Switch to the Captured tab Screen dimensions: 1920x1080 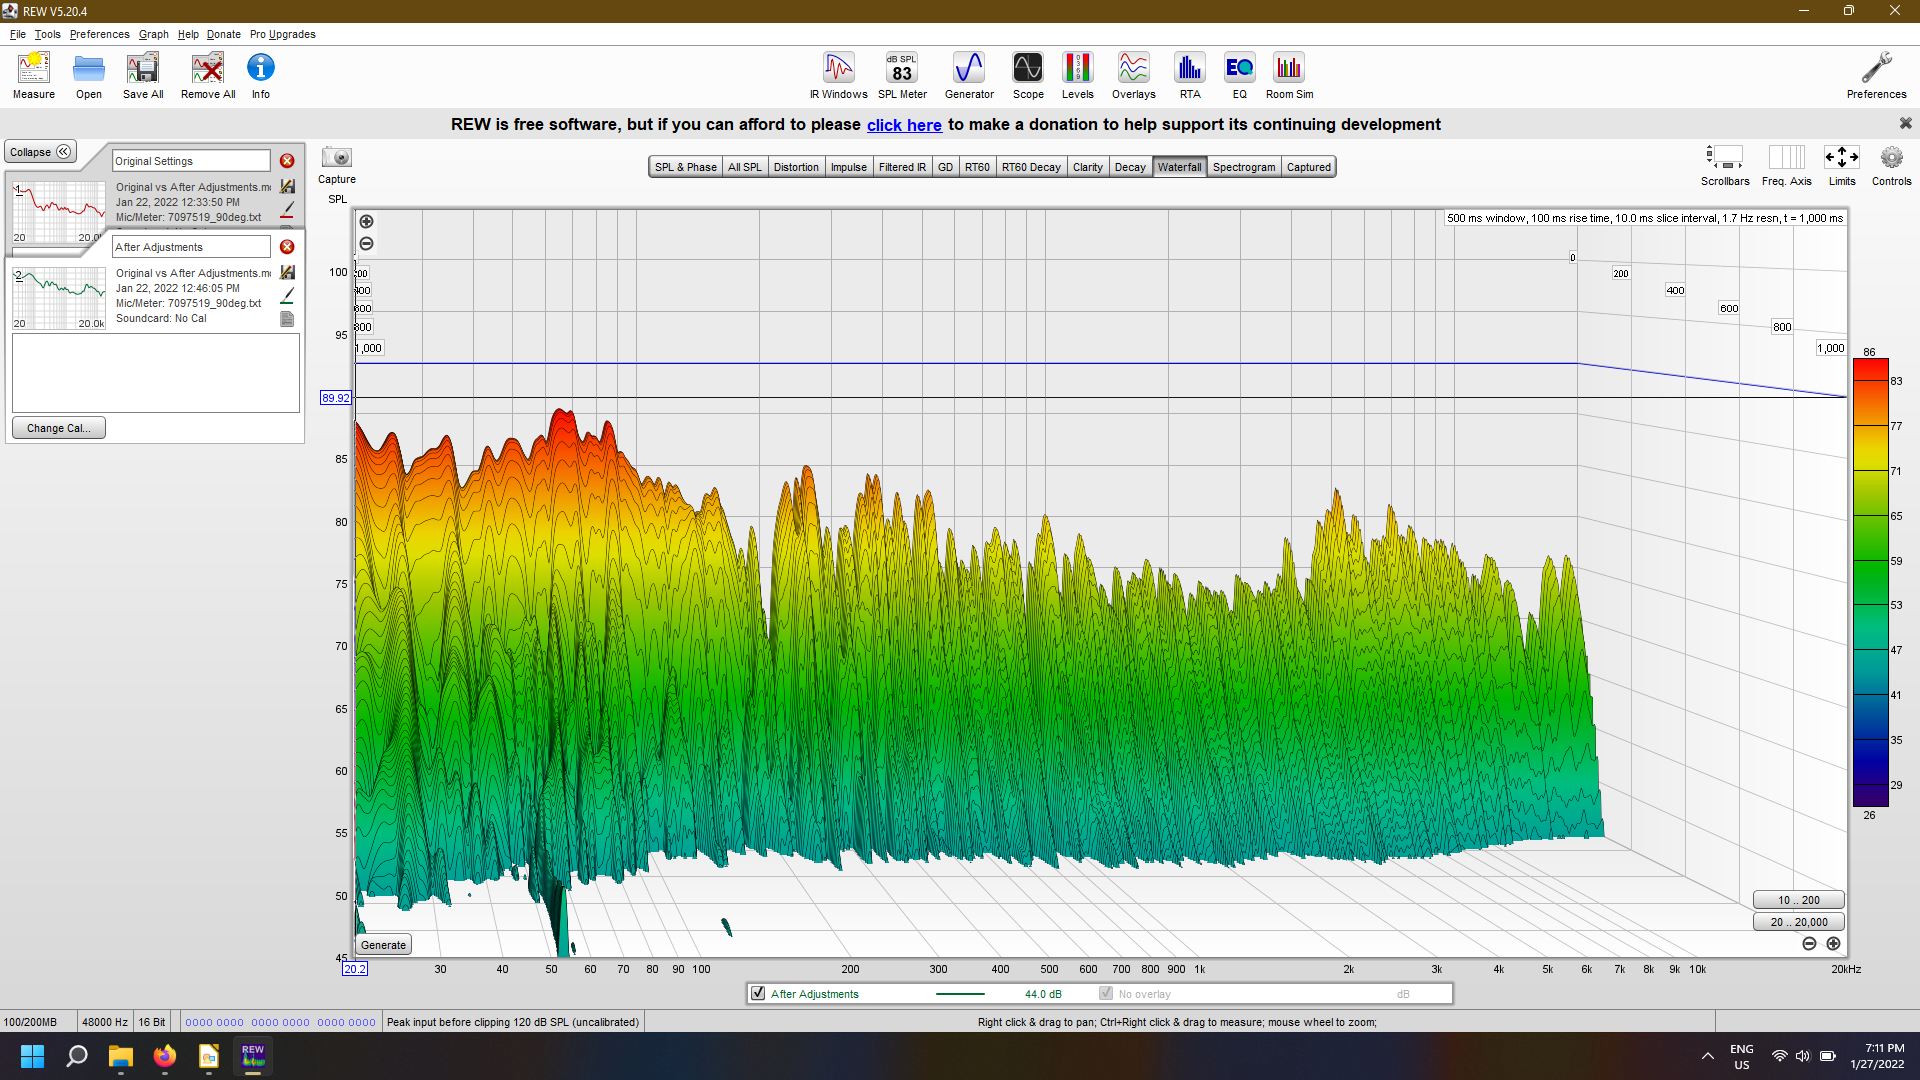[1309, 167]
